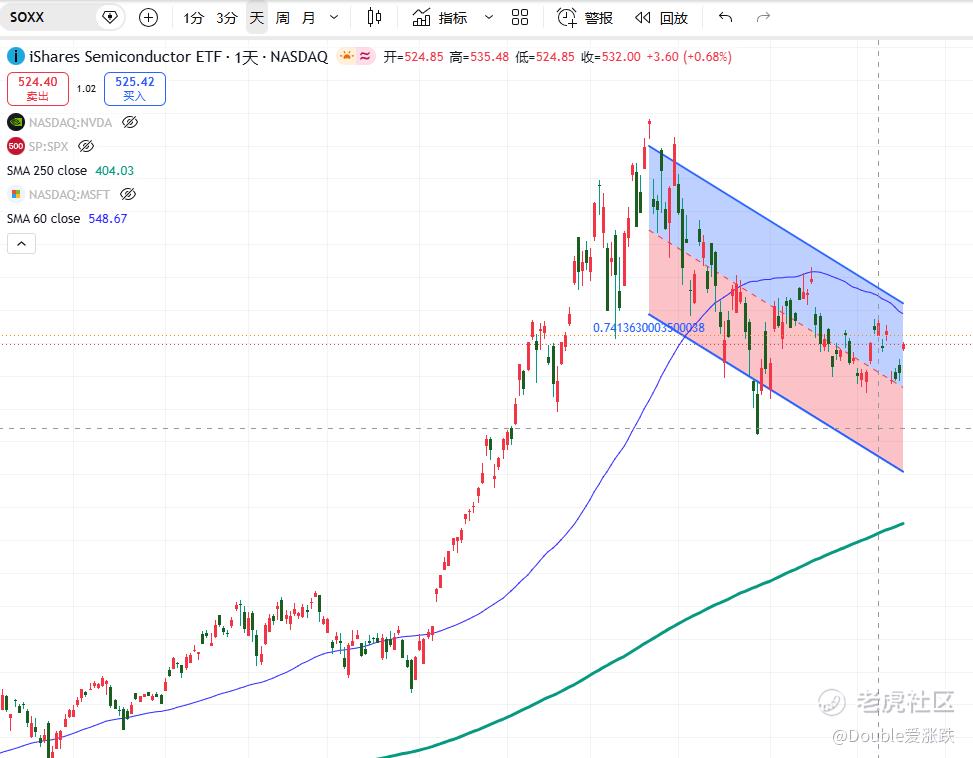Click the add symbol plus icon

click(148, 17)
